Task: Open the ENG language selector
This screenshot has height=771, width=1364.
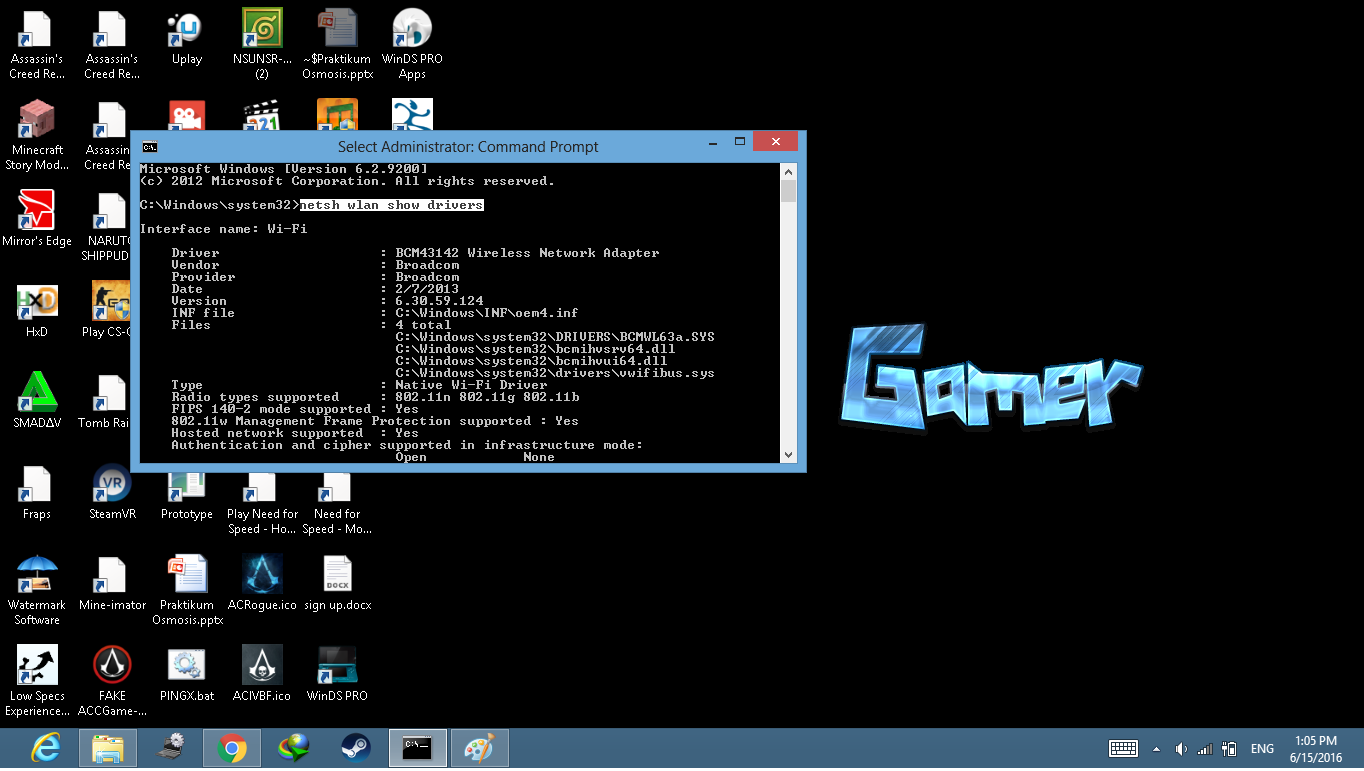Action: 1262,747
